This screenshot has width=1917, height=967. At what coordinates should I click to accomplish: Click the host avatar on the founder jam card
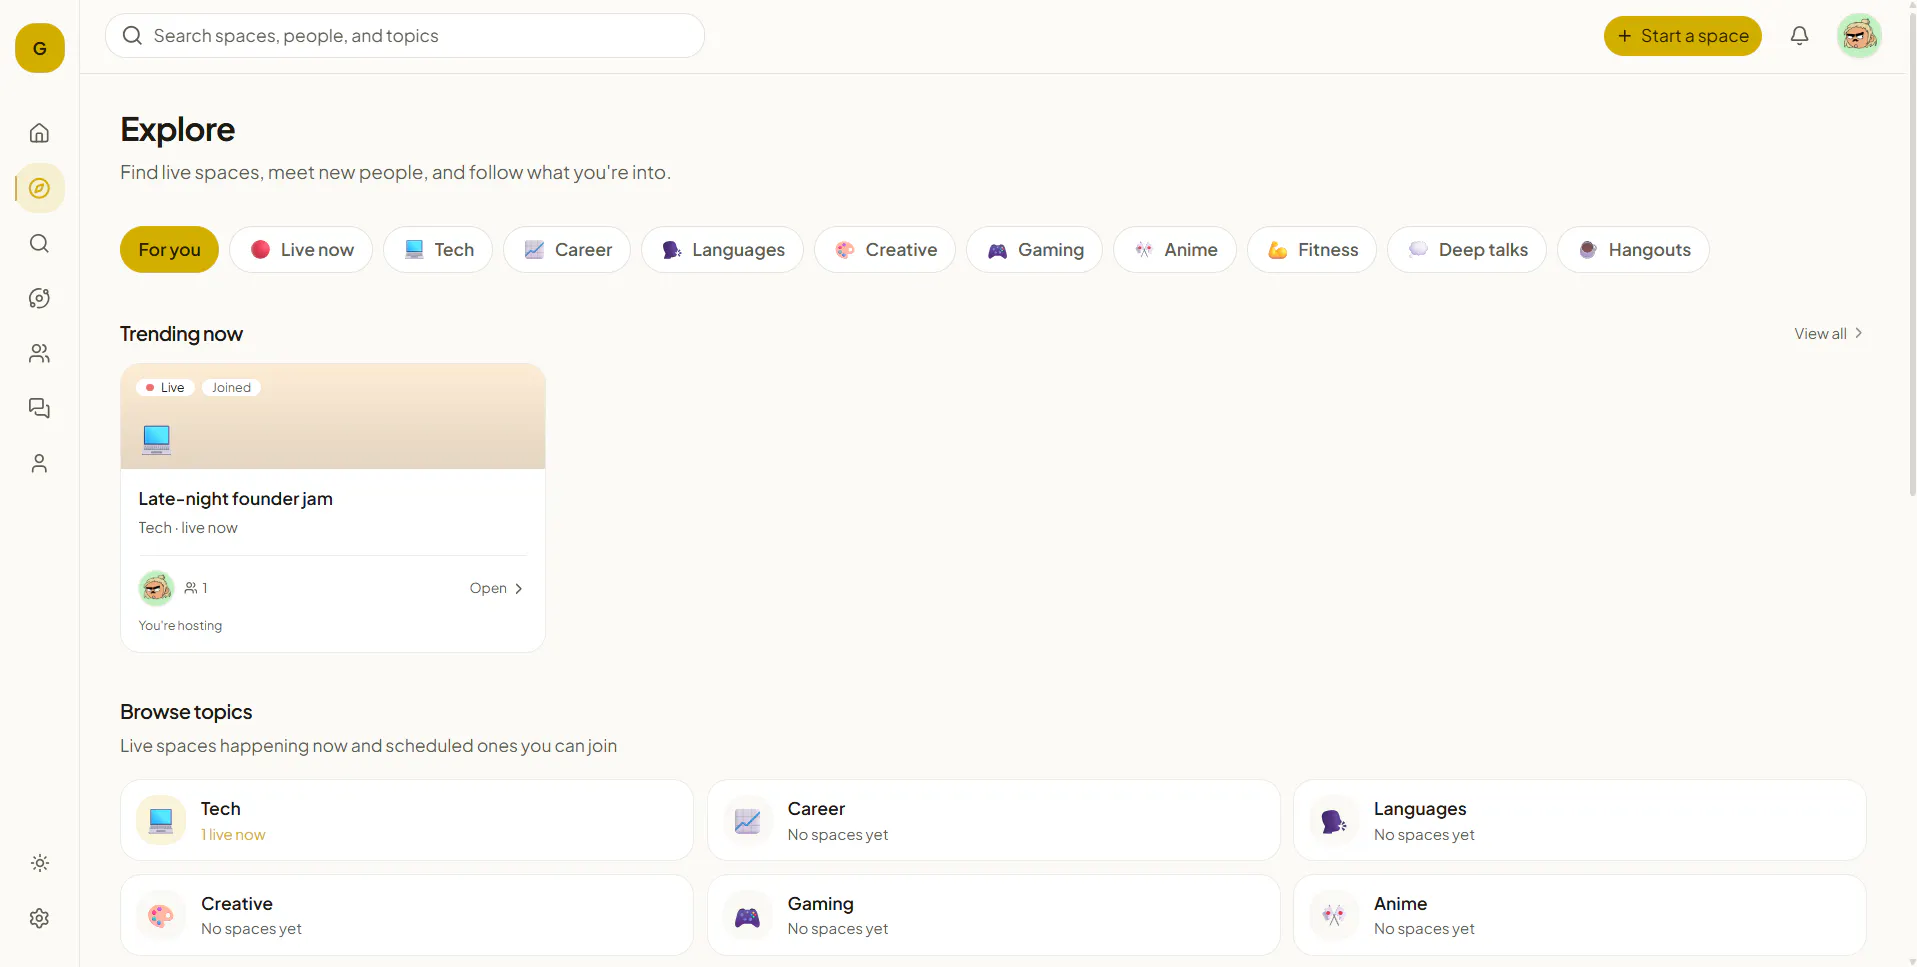[156, 588]
